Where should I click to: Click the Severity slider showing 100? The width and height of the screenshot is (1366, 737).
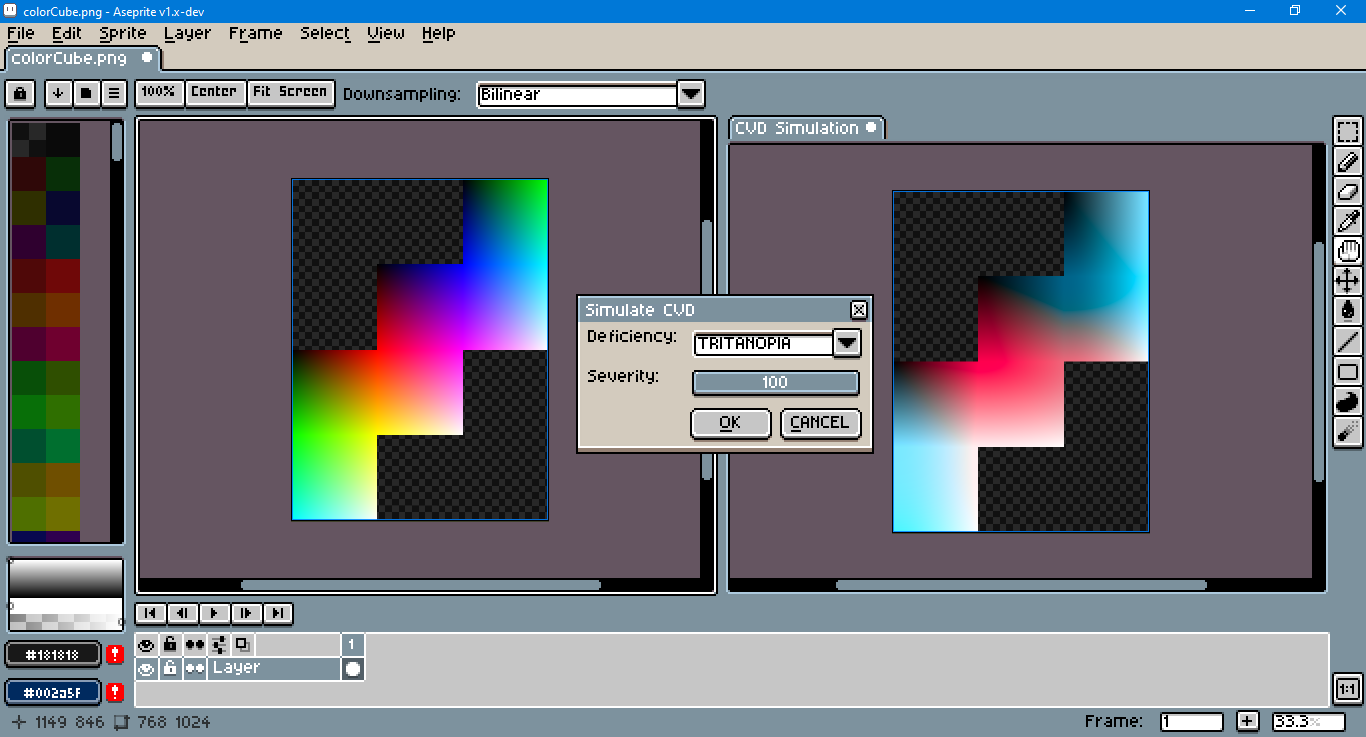click(775, 382)
